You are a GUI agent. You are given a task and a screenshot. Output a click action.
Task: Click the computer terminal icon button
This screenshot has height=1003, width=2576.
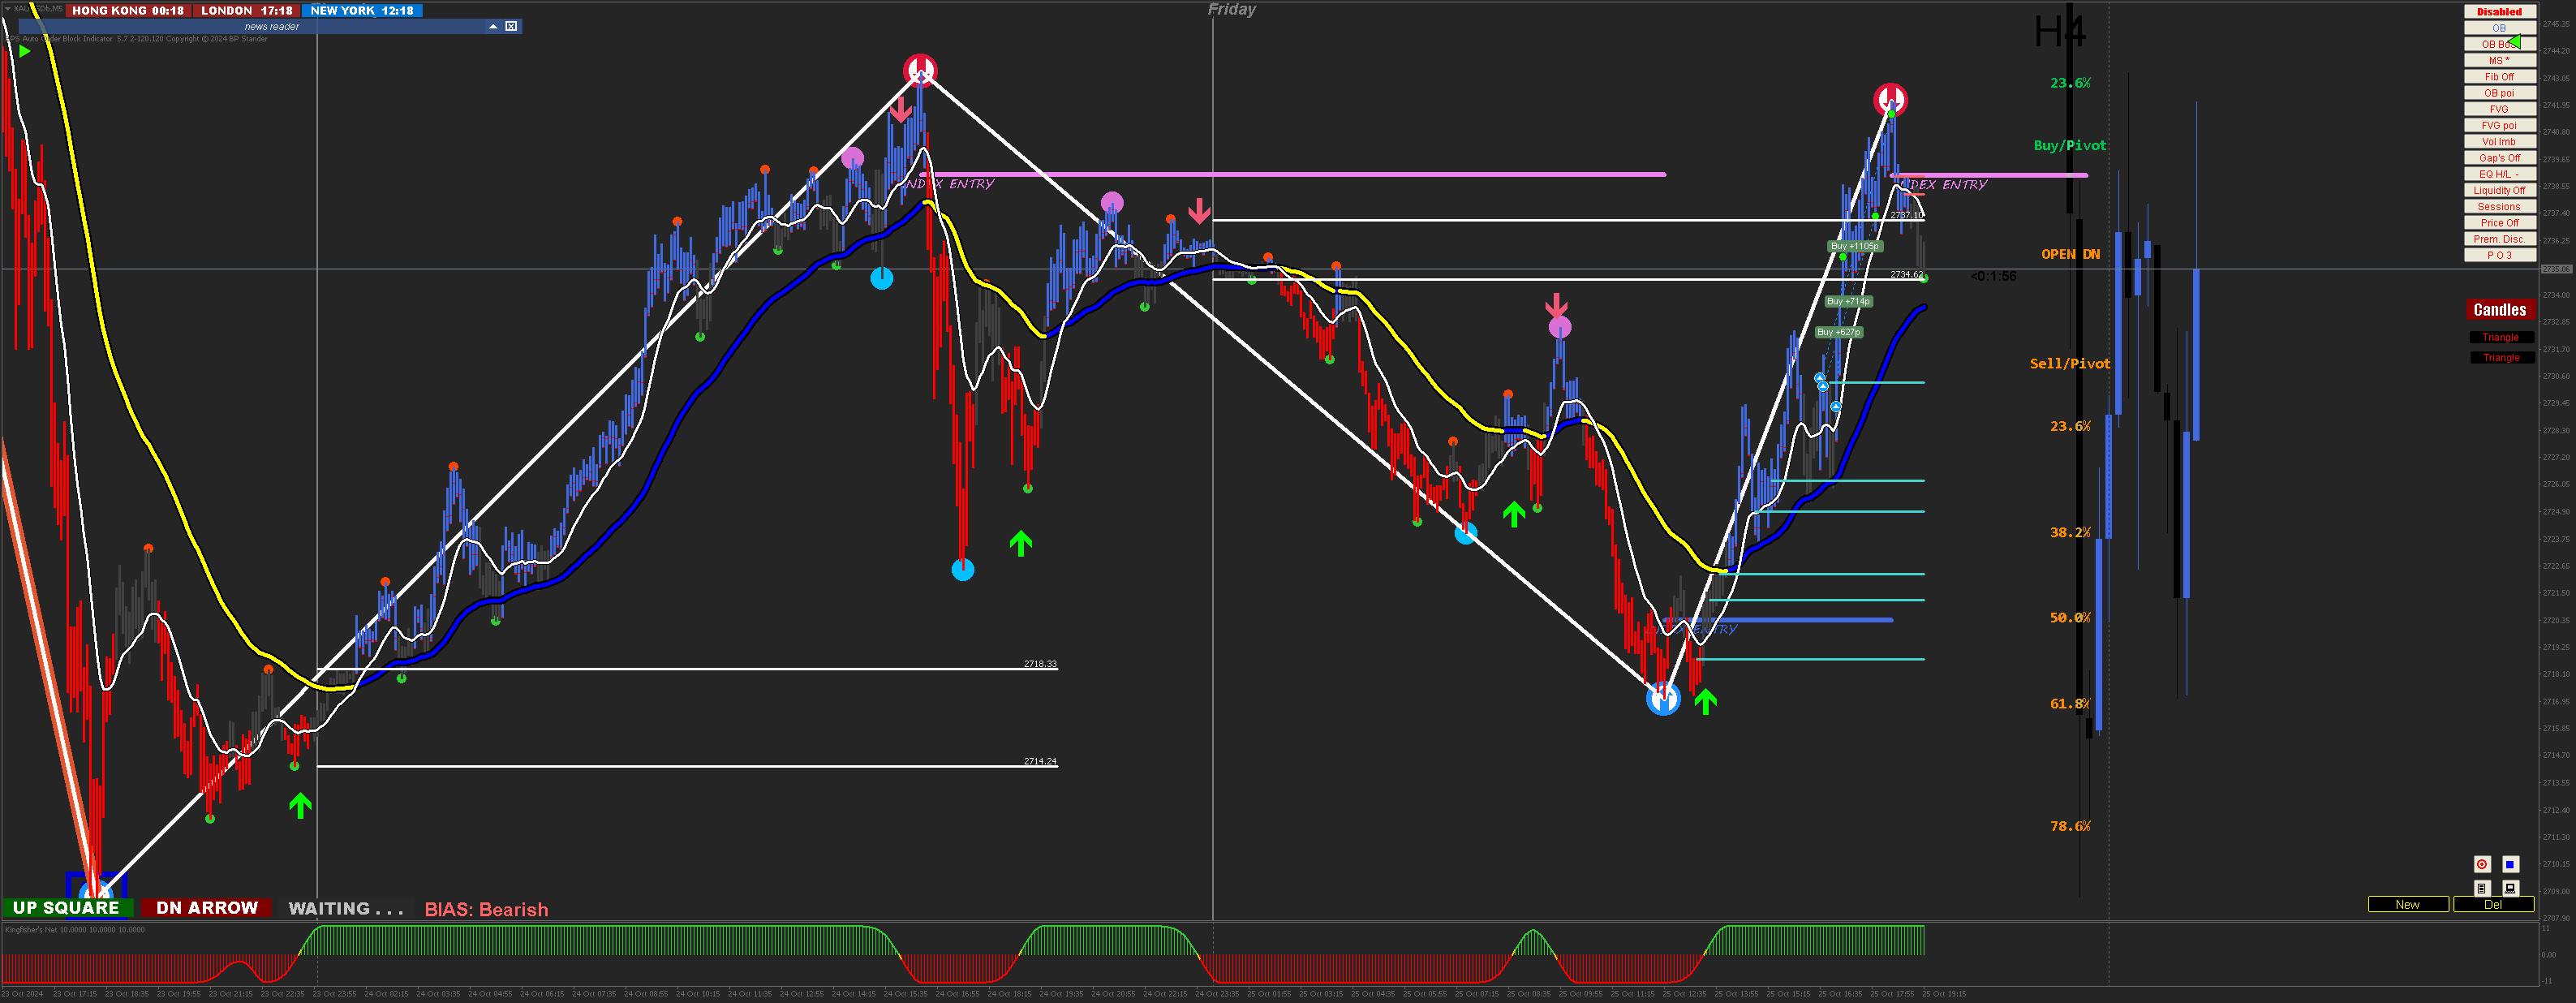click(x=2510, y=888)
